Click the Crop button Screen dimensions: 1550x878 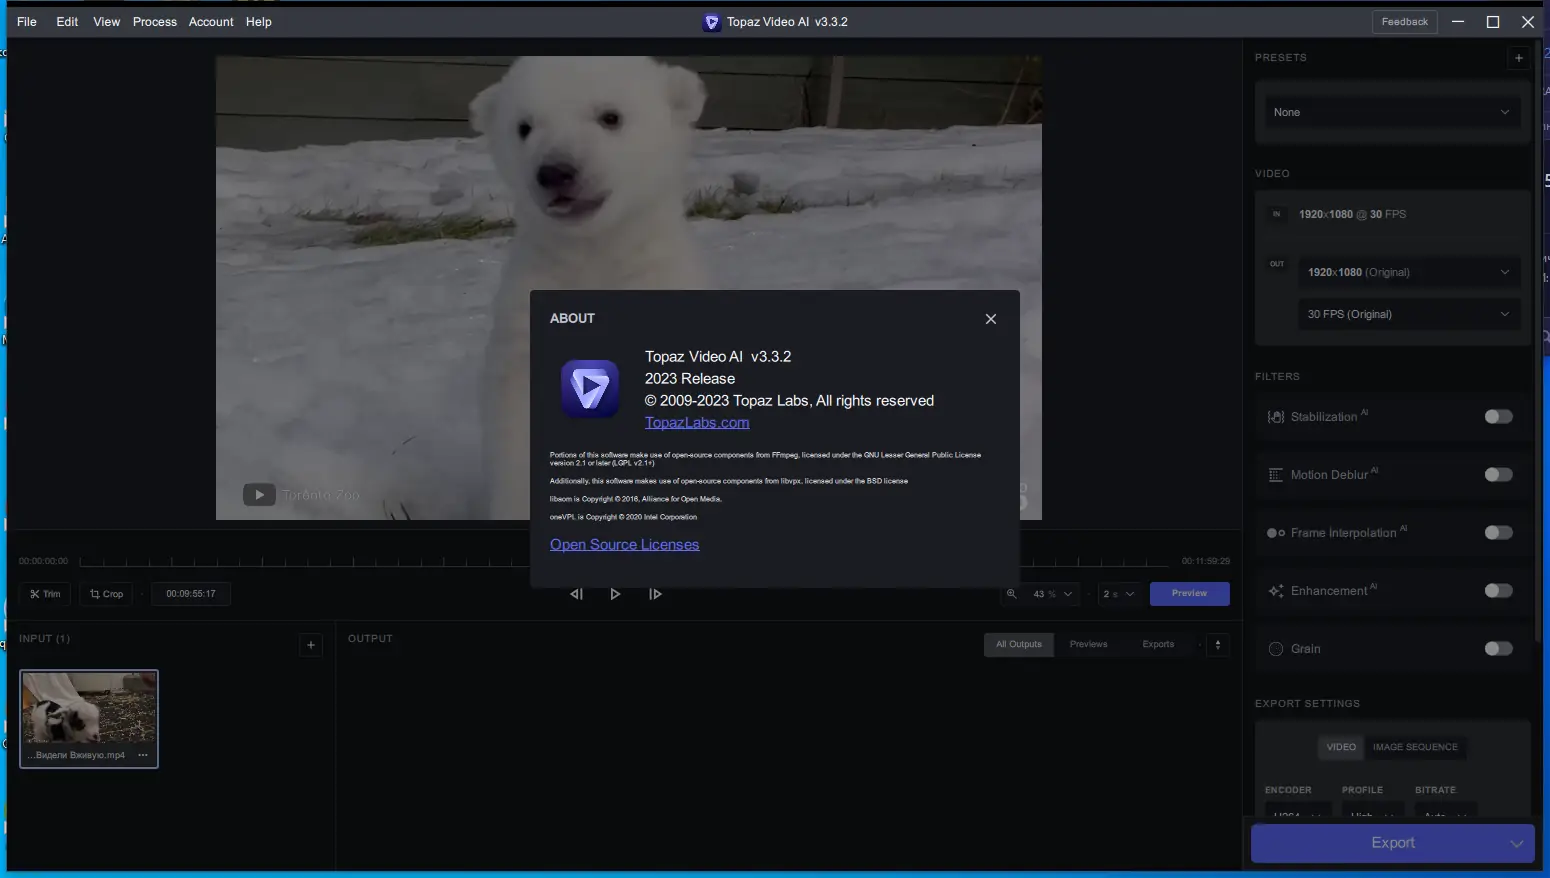[x=107, y=594]
